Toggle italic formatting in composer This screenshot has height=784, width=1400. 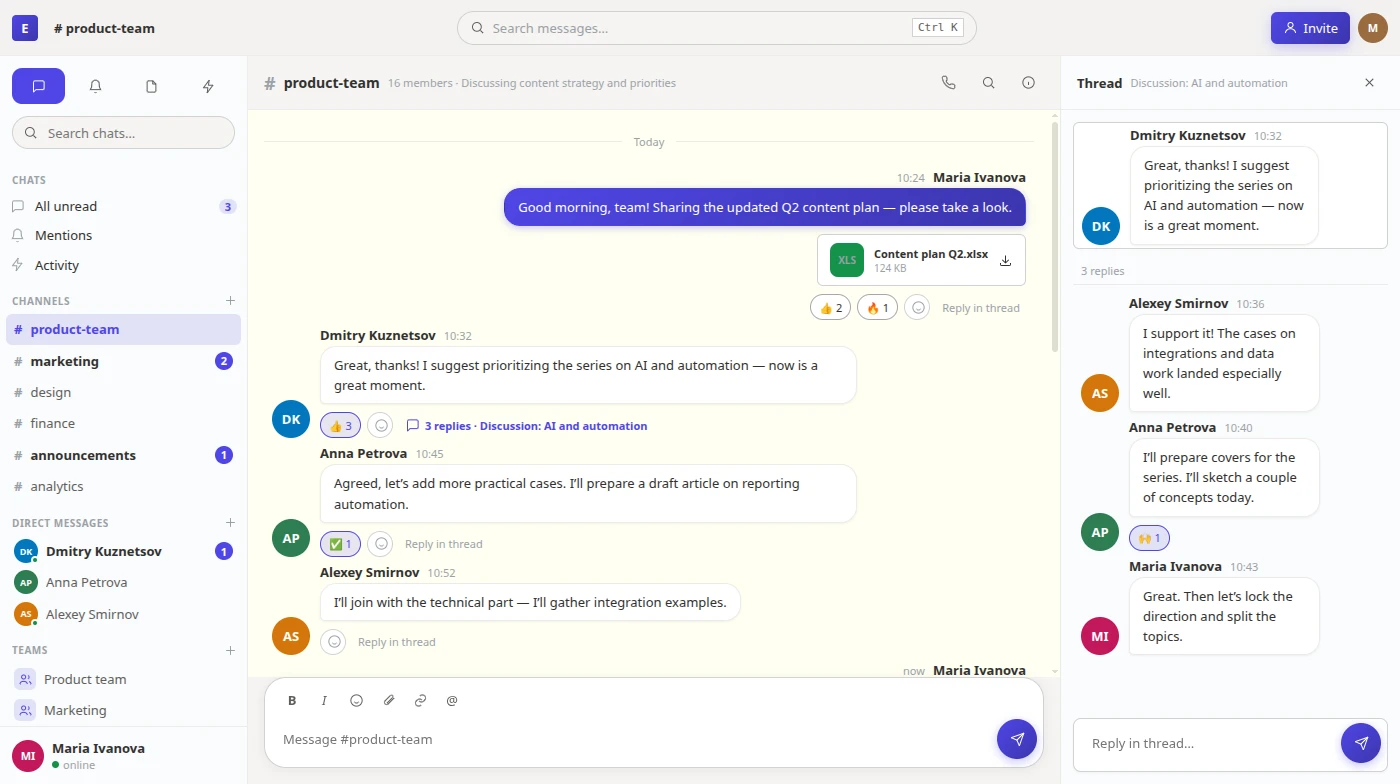click(324, 701)
